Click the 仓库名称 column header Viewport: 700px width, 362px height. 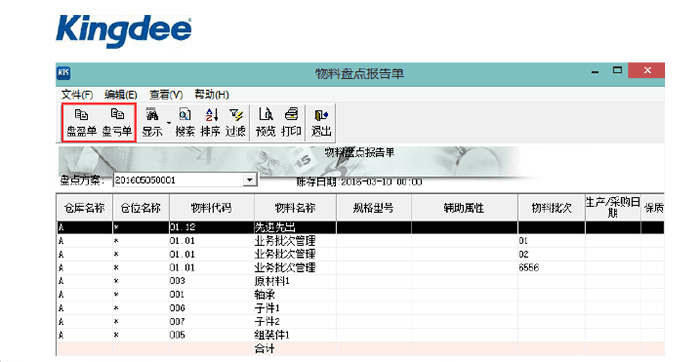84,208
